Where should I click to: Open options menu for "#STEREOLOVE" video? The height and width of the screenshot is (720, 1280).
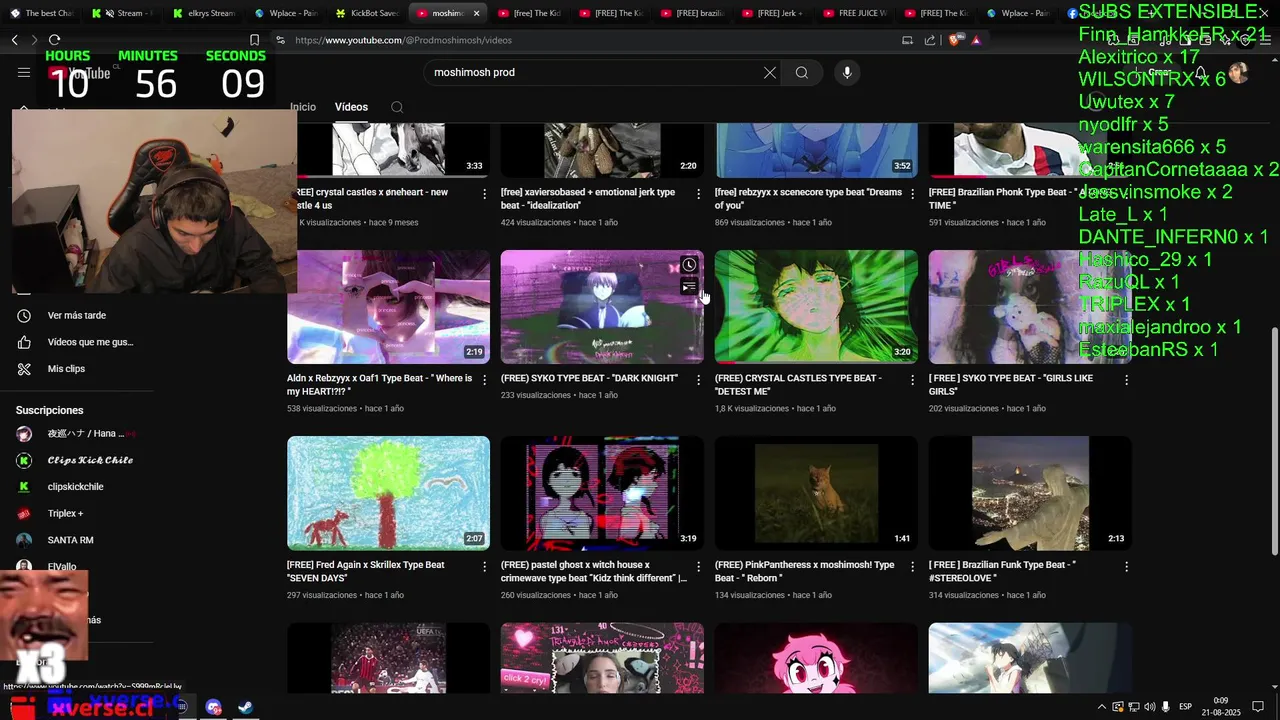pos(1127,566)
